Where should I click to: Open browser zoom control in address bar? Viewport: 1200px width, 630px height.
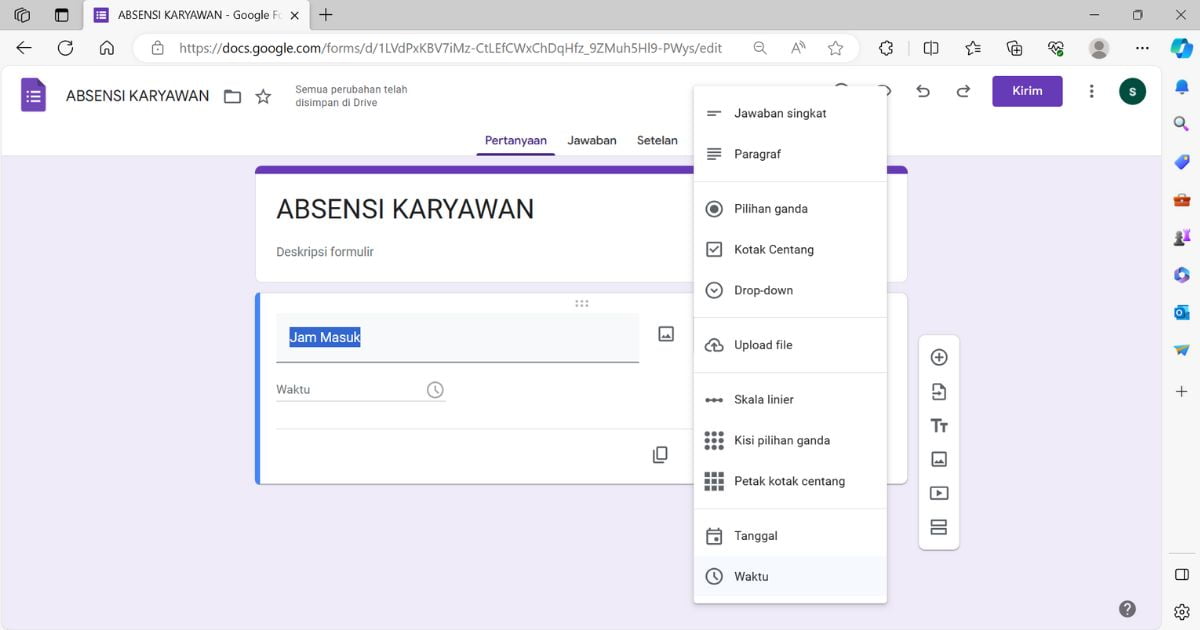pyautogui.click(x=760, y=48)
